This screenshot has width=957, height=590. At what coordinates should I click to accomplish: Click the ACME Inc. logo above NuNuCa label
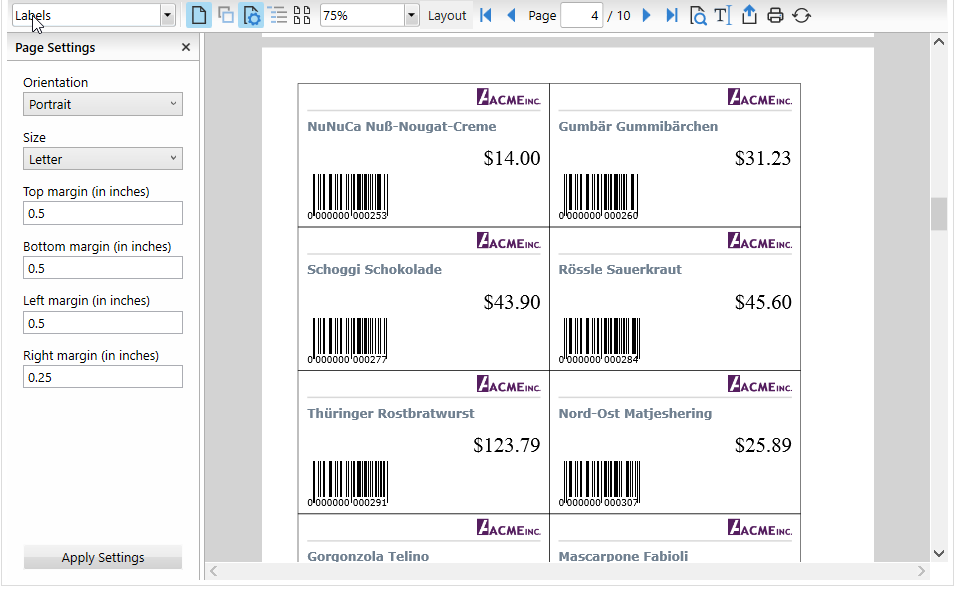[x=508, y=97]
